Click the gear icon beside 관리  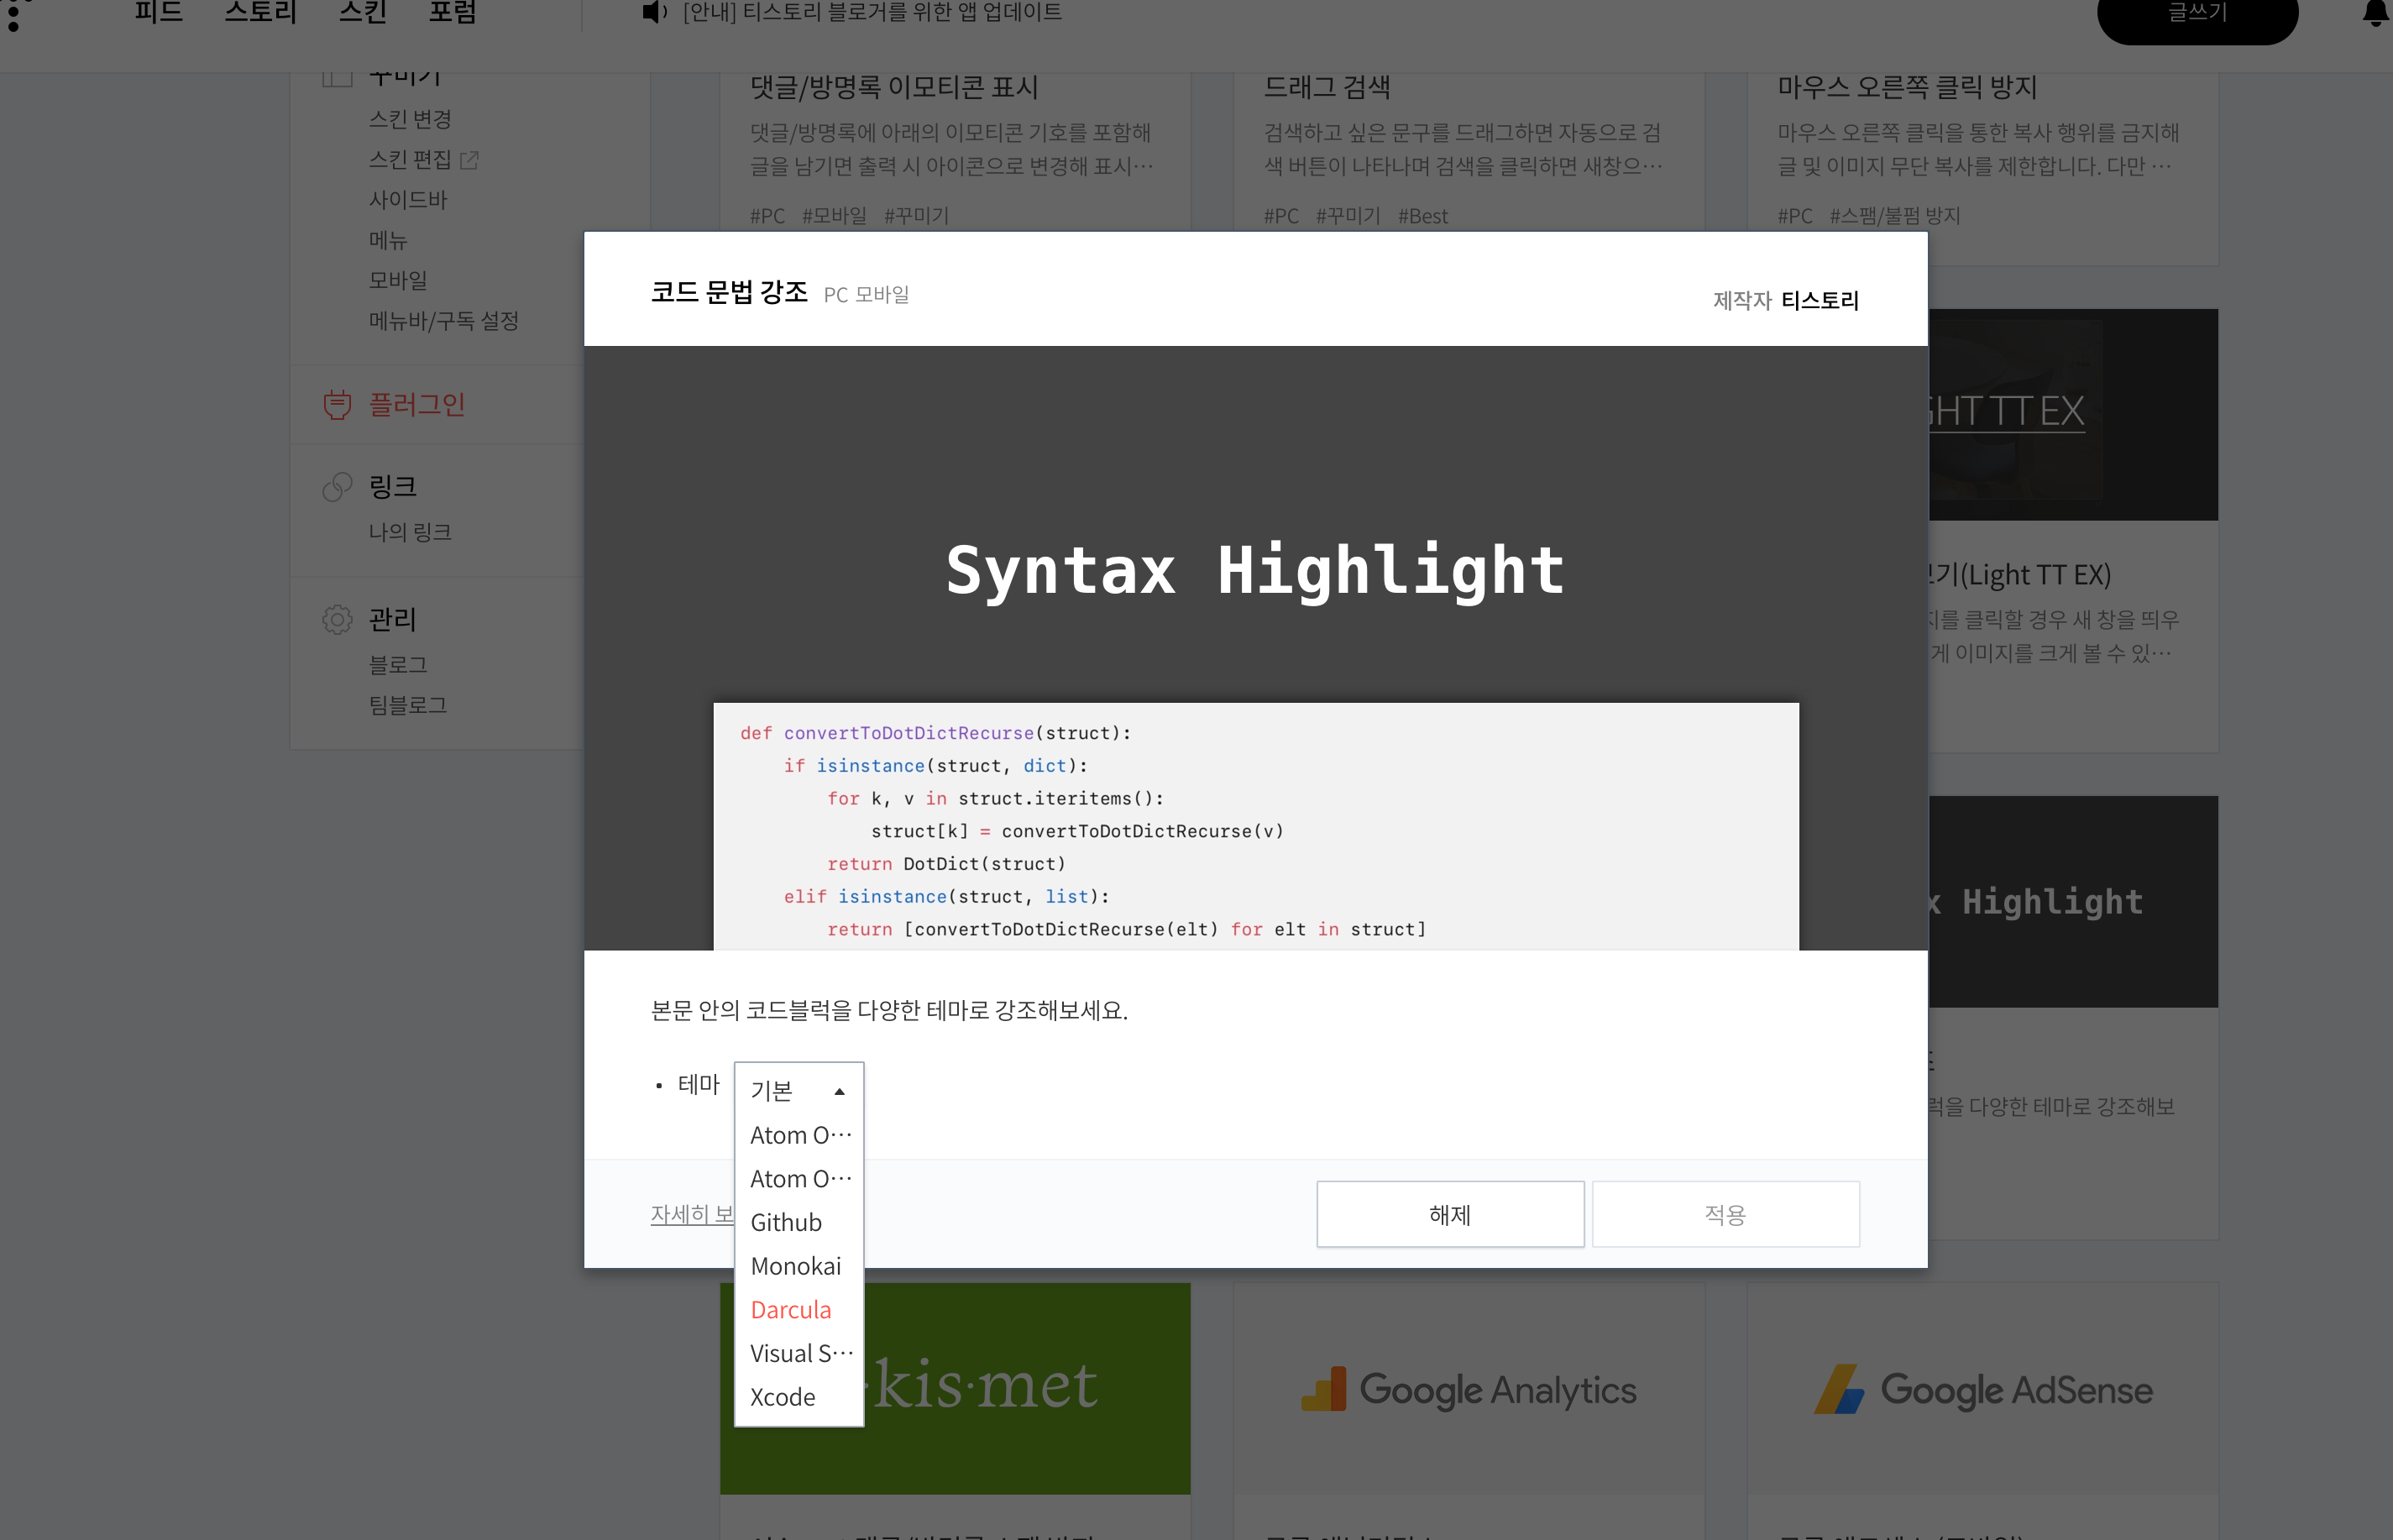[337, 619]
